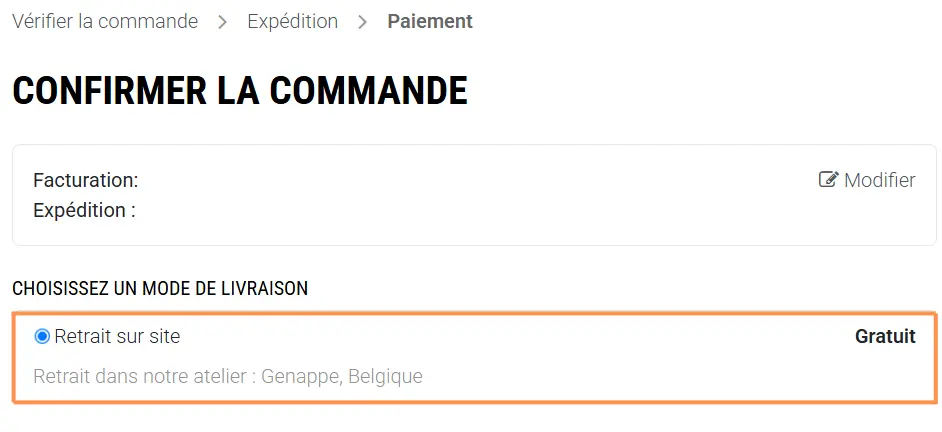Click empty space right of 'Facturation:'

450,180
